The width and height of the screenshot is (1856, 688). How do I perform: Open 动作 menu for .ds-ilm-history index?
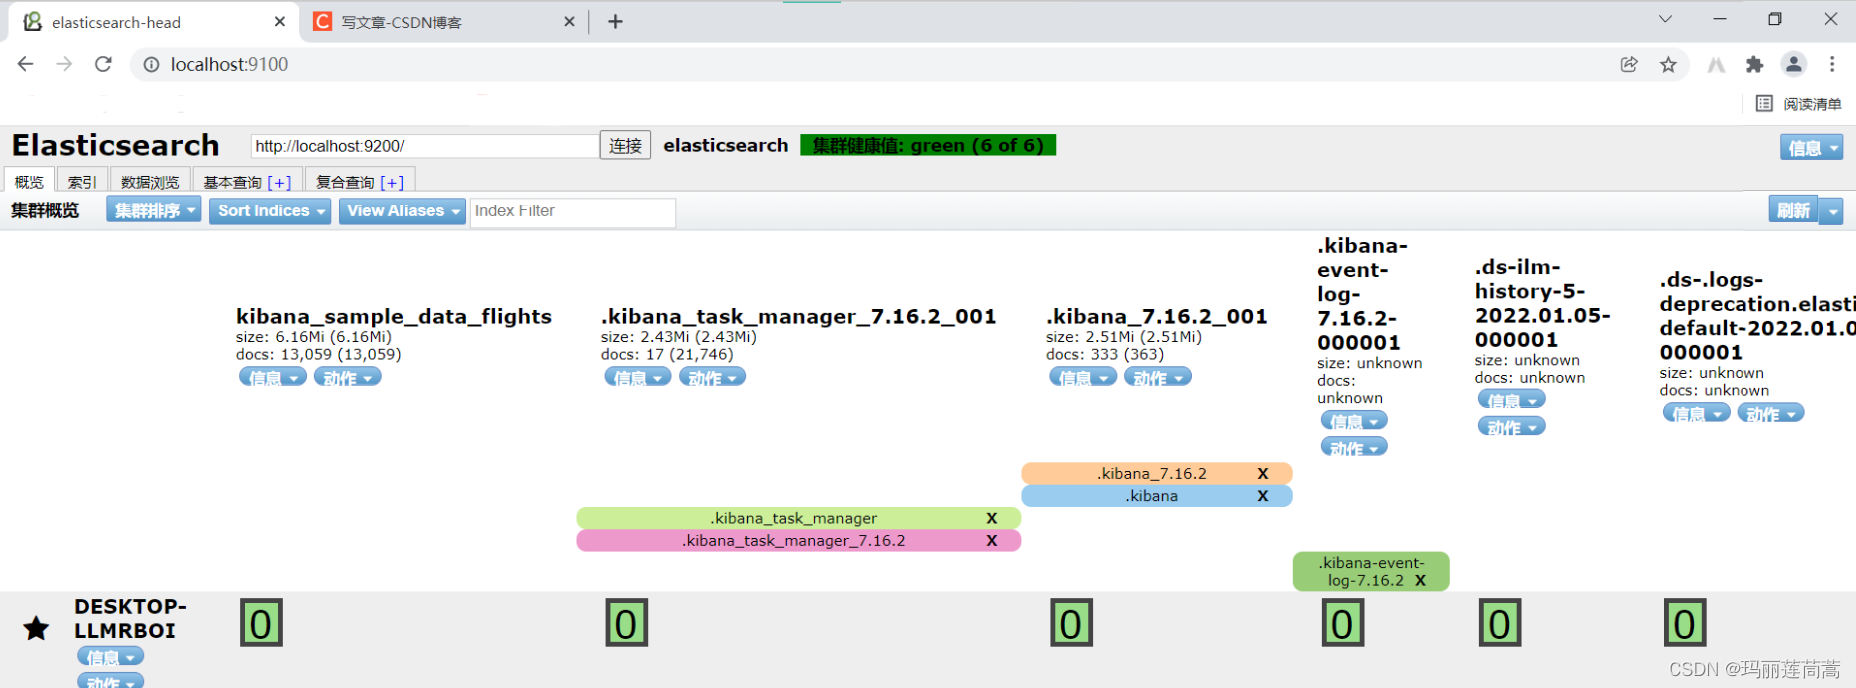[1512, 426]
